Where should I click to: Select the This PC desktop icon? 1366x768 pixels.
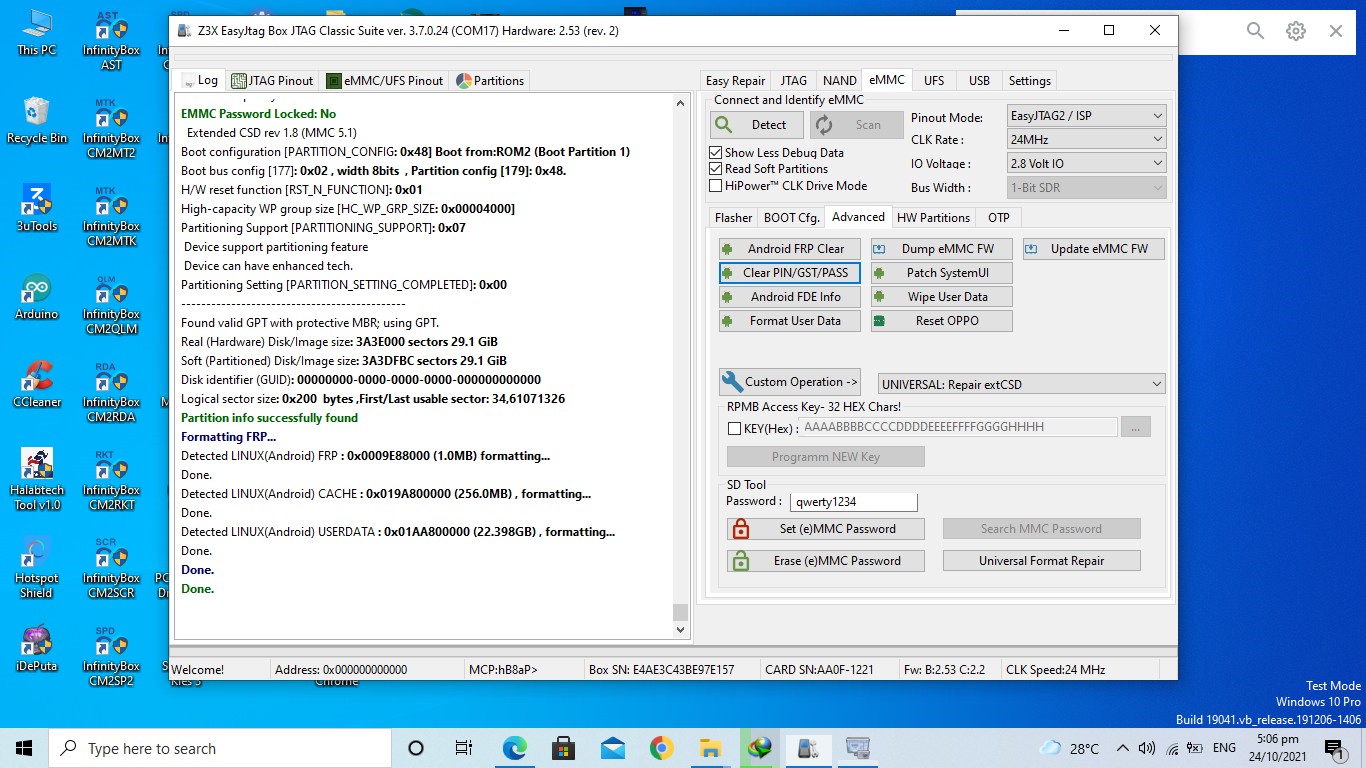click(x=36, y=32)
